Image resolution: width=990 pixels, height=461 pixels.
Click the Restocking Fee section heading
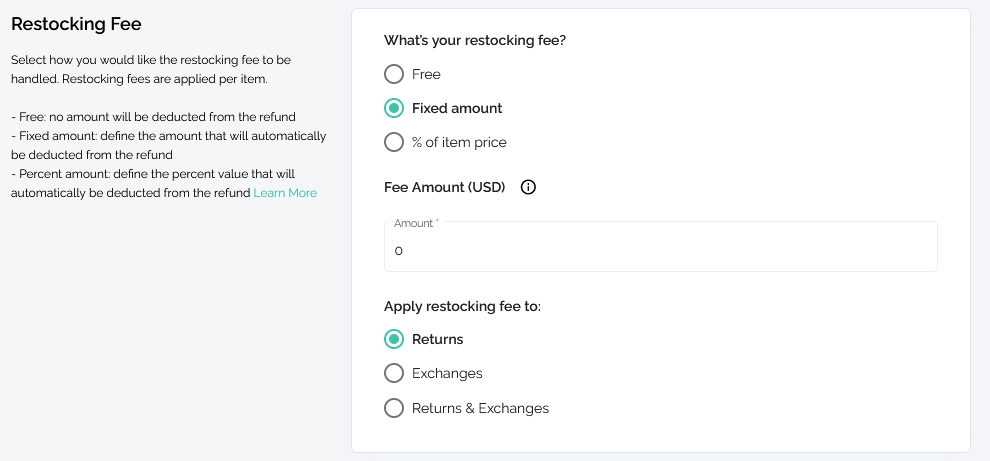pos(76,24)
